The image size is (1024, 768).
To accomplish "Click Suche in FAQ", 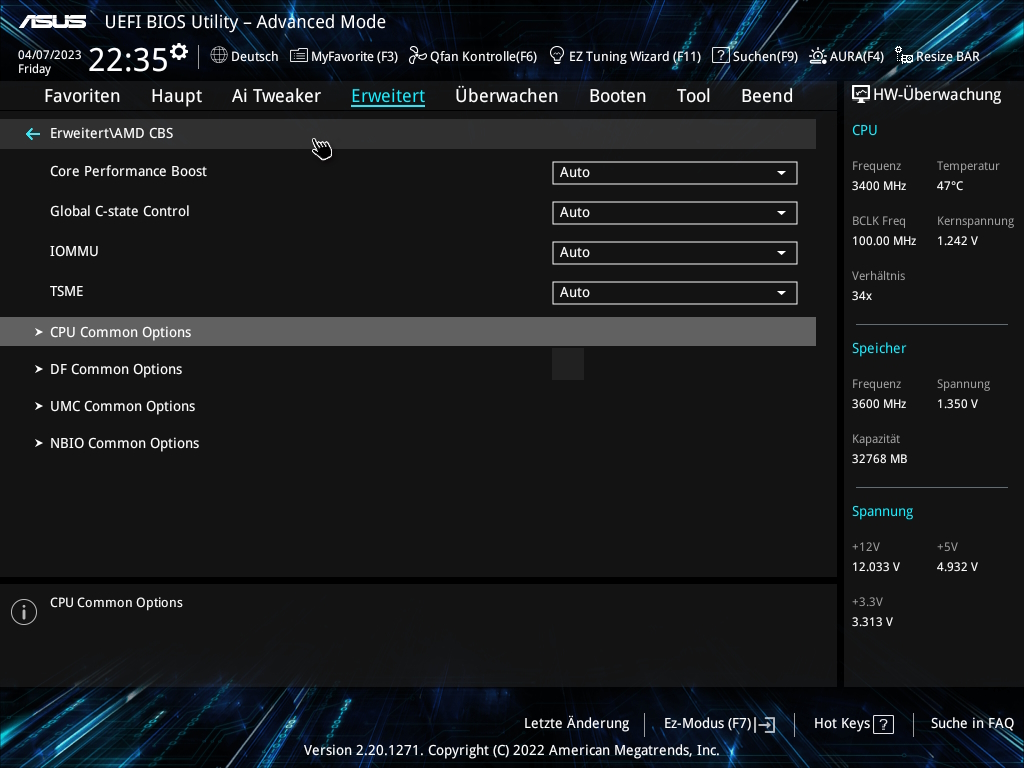I will tap(972, 724).
